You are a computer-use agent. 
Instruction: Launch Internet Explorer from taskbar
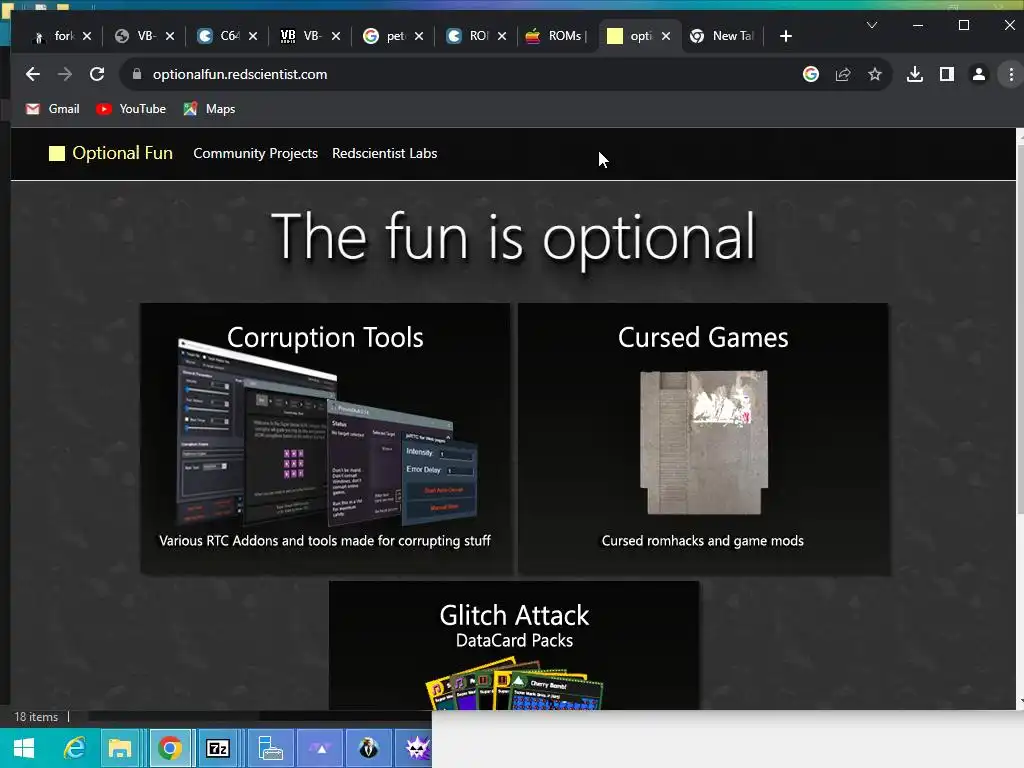tap(74, 748)
